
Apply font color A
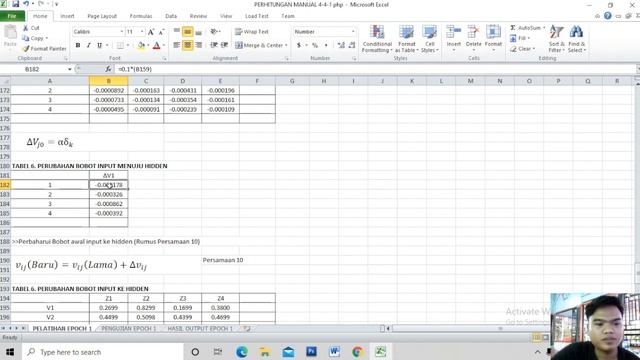coord(156,45)
